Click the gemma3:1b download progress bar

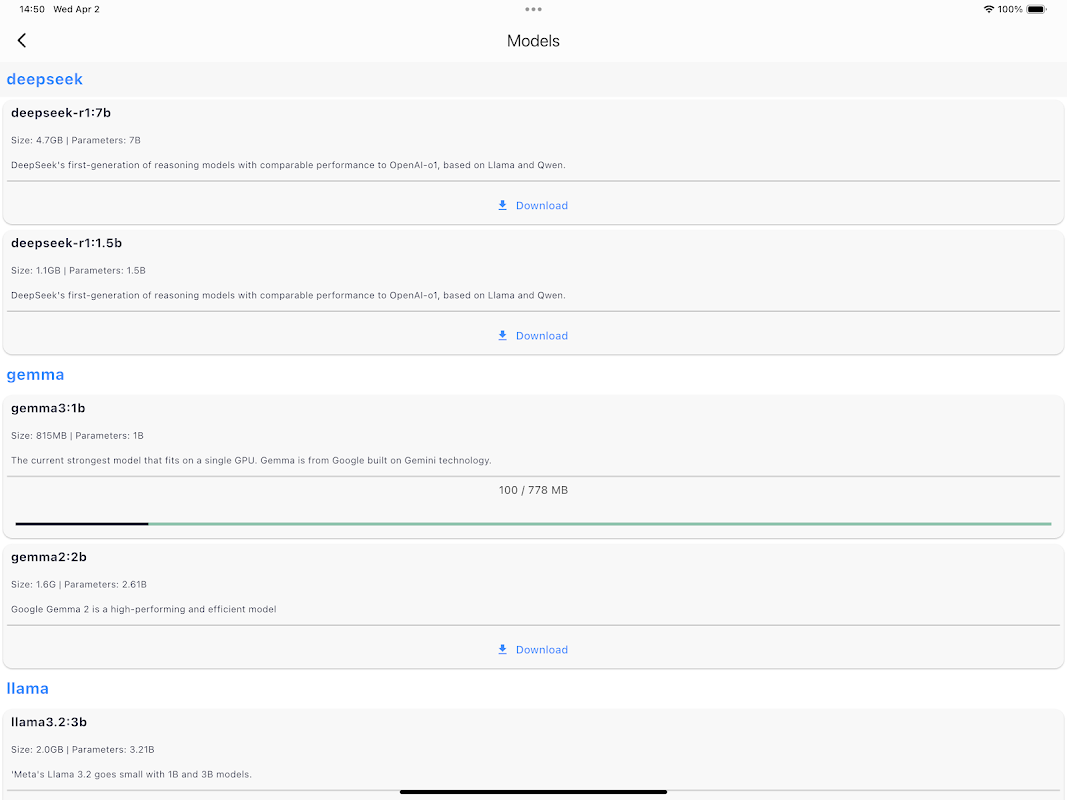[533, 523]
